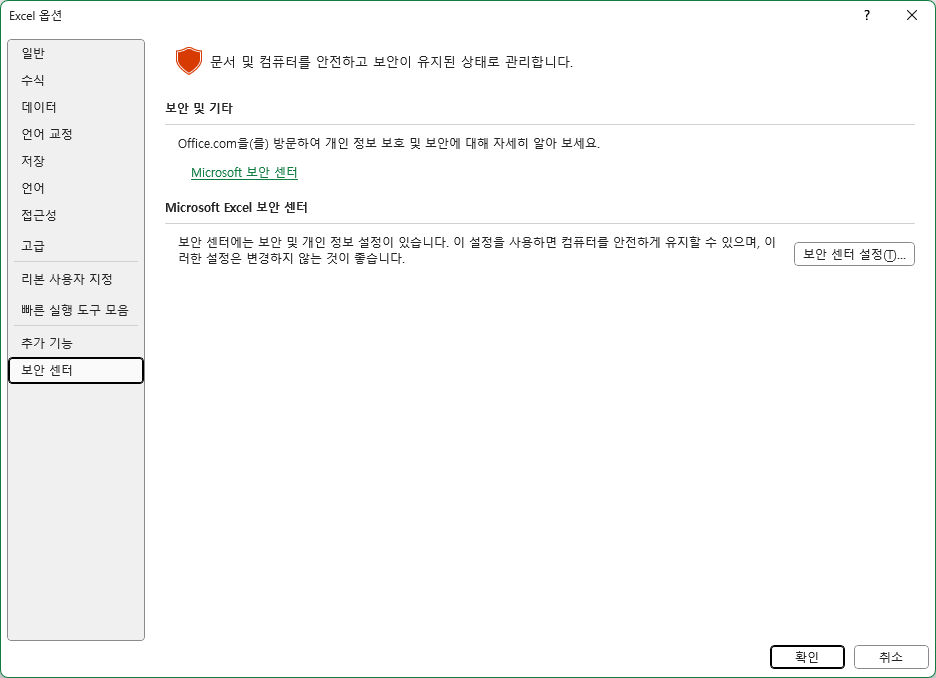
Task: Go to the 데이터 options page
Action: 76,107
